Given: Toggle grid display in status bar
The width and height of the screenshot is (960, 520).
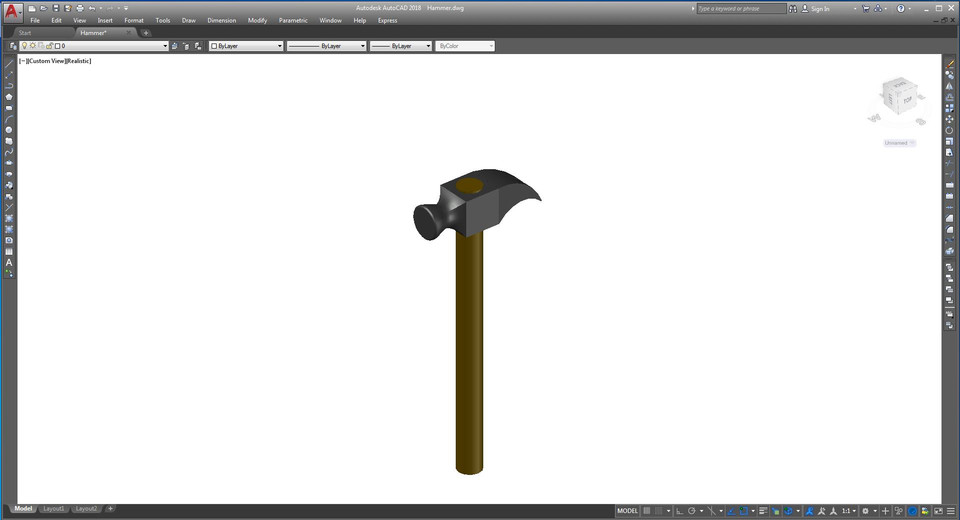Looking at the screenshot, I should 647,511.
